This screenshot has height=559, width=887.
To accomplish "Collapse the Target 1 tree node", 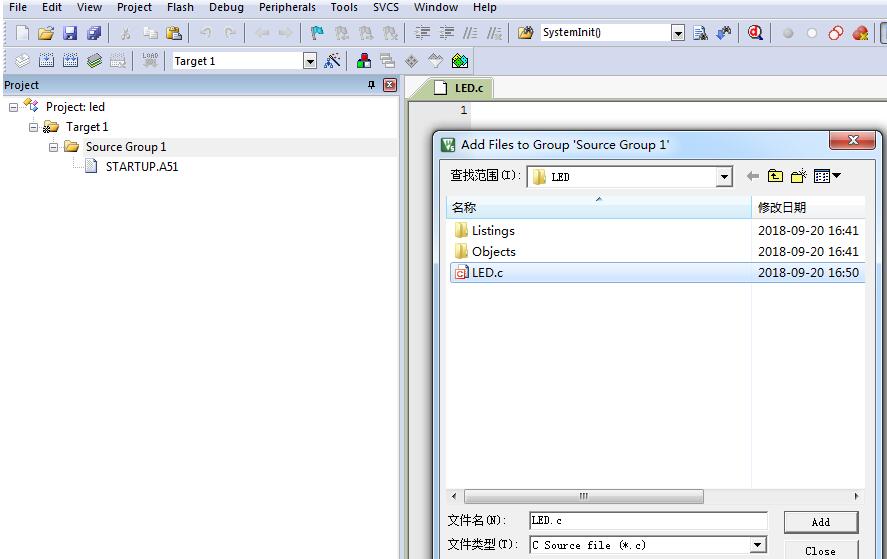I will 34,127.
